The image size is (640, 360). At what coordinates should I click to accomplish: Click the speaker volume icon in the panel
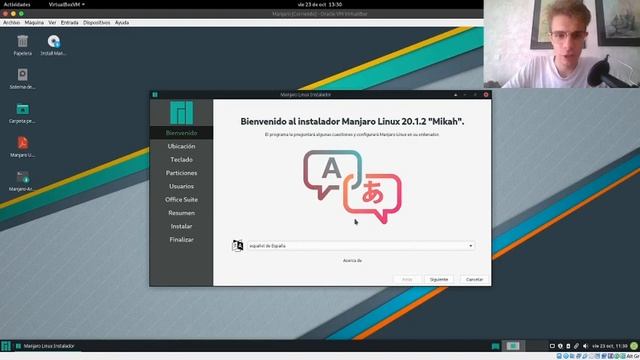tap(585, 346)
